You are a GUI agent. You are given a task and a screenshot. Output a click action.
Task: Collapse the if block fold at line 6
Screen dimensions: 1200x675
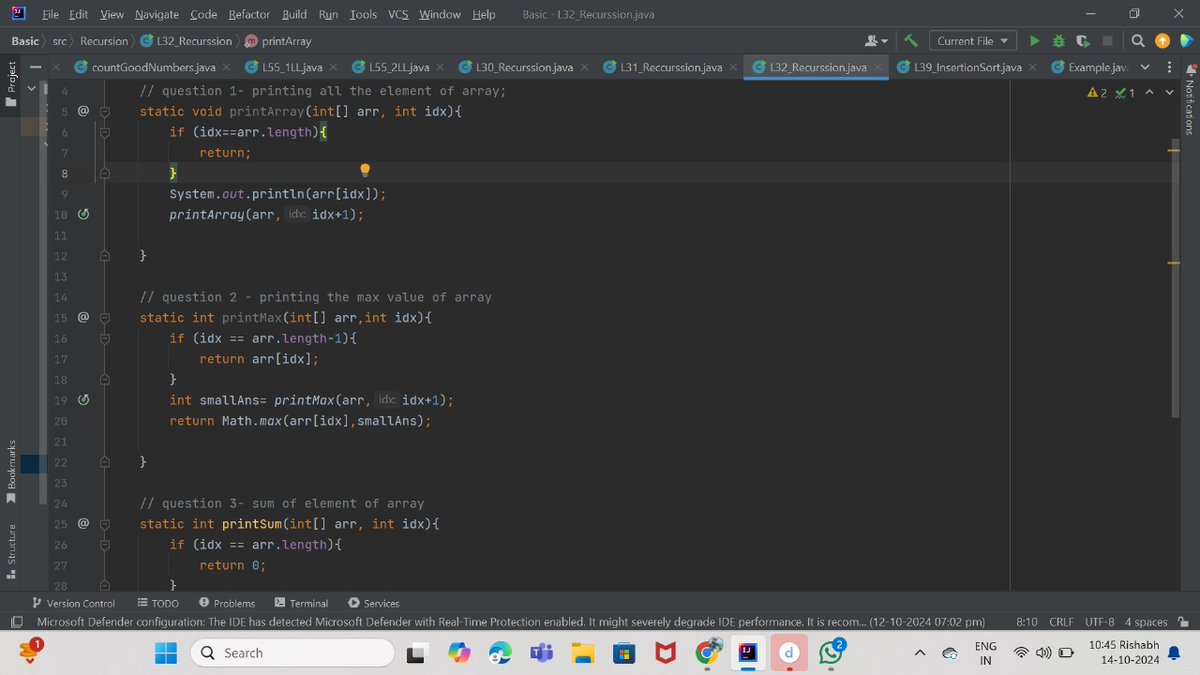(105, 133)
